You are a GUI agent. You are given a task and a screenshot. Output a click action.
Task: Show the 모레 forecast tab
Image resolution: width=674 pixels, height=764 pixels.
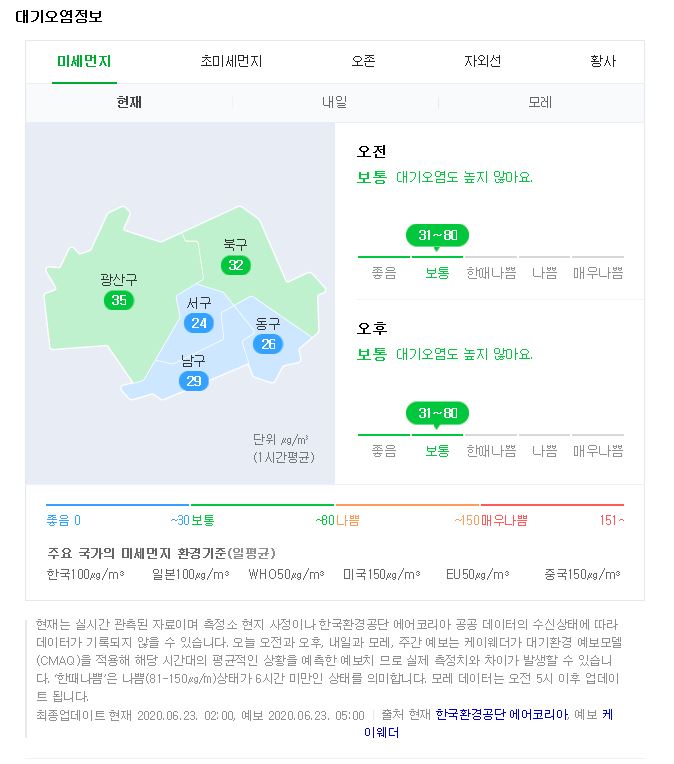pyautogui.click(x=540, y=102)
